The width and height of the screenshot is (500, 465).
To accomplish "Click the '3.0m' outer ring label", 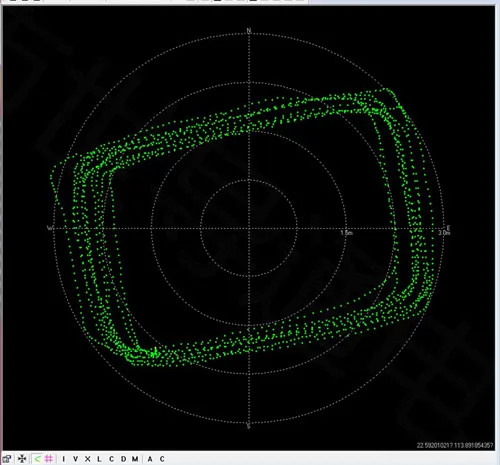I will click(444, 233).
